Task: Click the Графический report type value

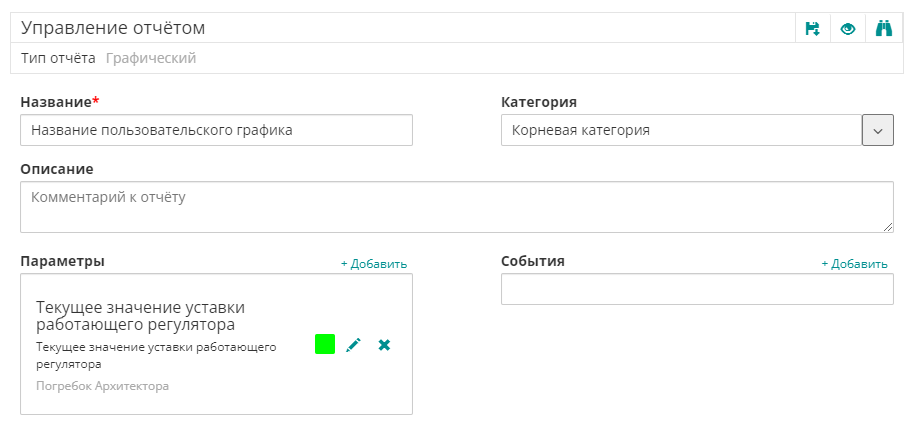Action: tap(151, 58)
